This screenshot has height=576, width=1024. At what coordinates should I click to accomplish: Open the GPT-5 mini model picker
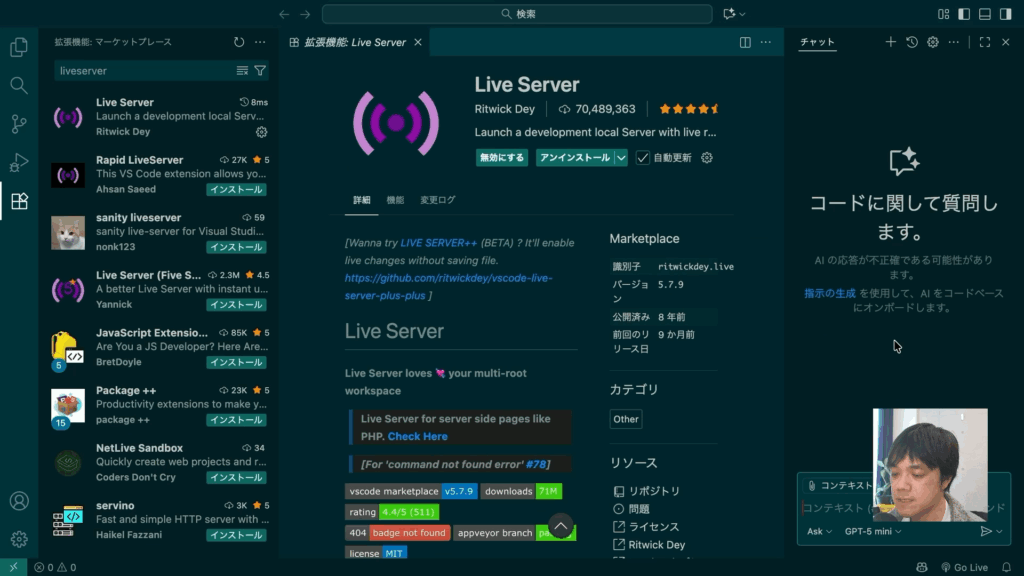(x=872, y=531)
